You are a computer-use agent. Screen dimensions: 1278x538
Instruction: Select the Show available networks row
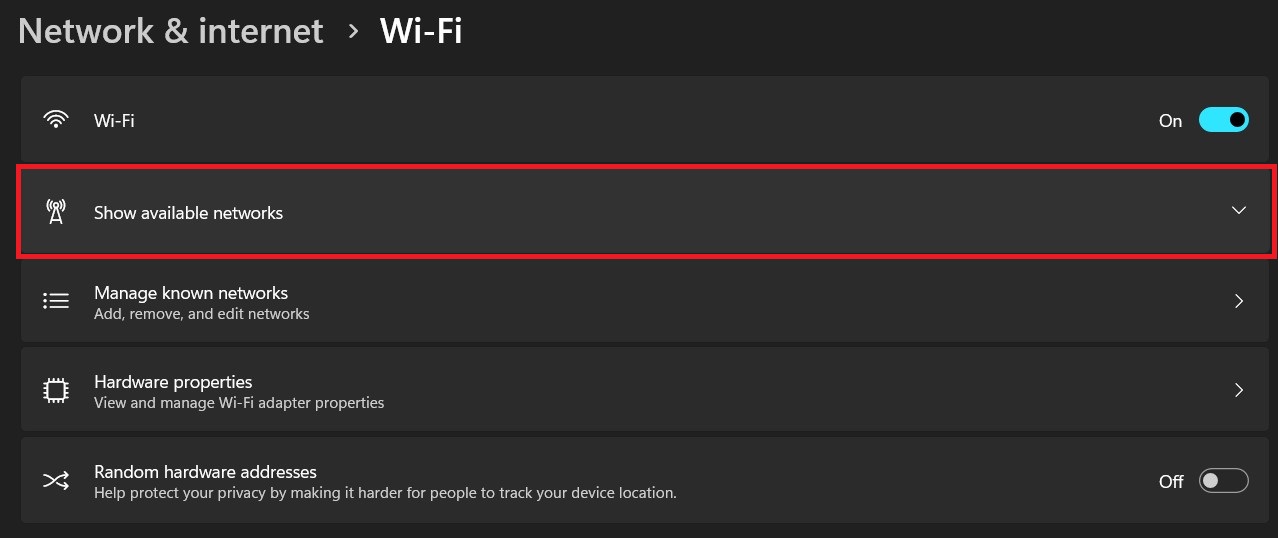647,212
